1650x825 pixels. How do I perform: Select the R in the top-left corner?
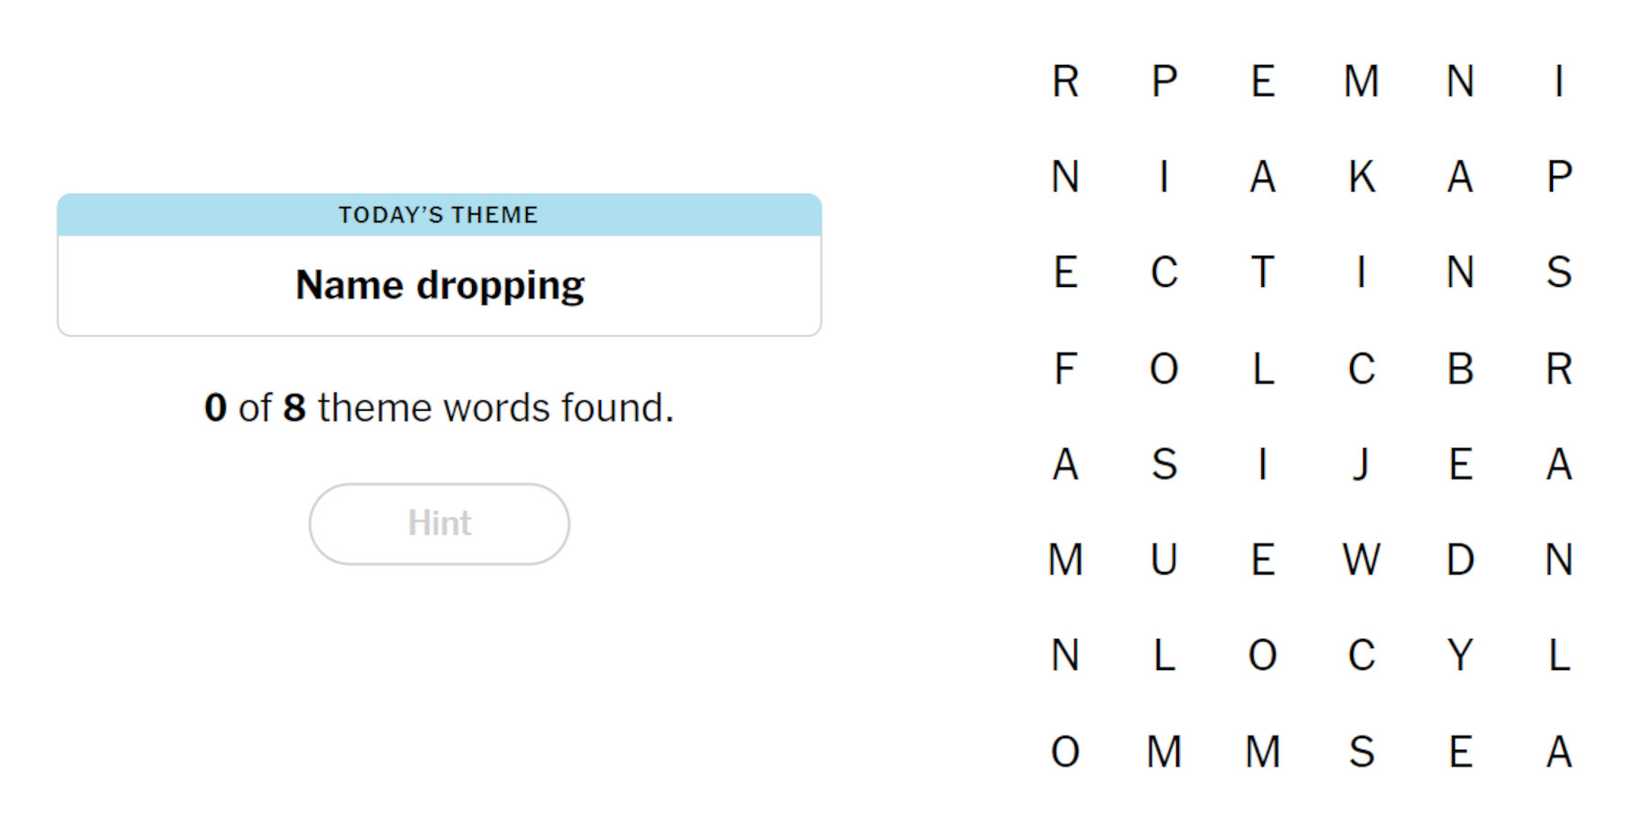point(1065,81)
